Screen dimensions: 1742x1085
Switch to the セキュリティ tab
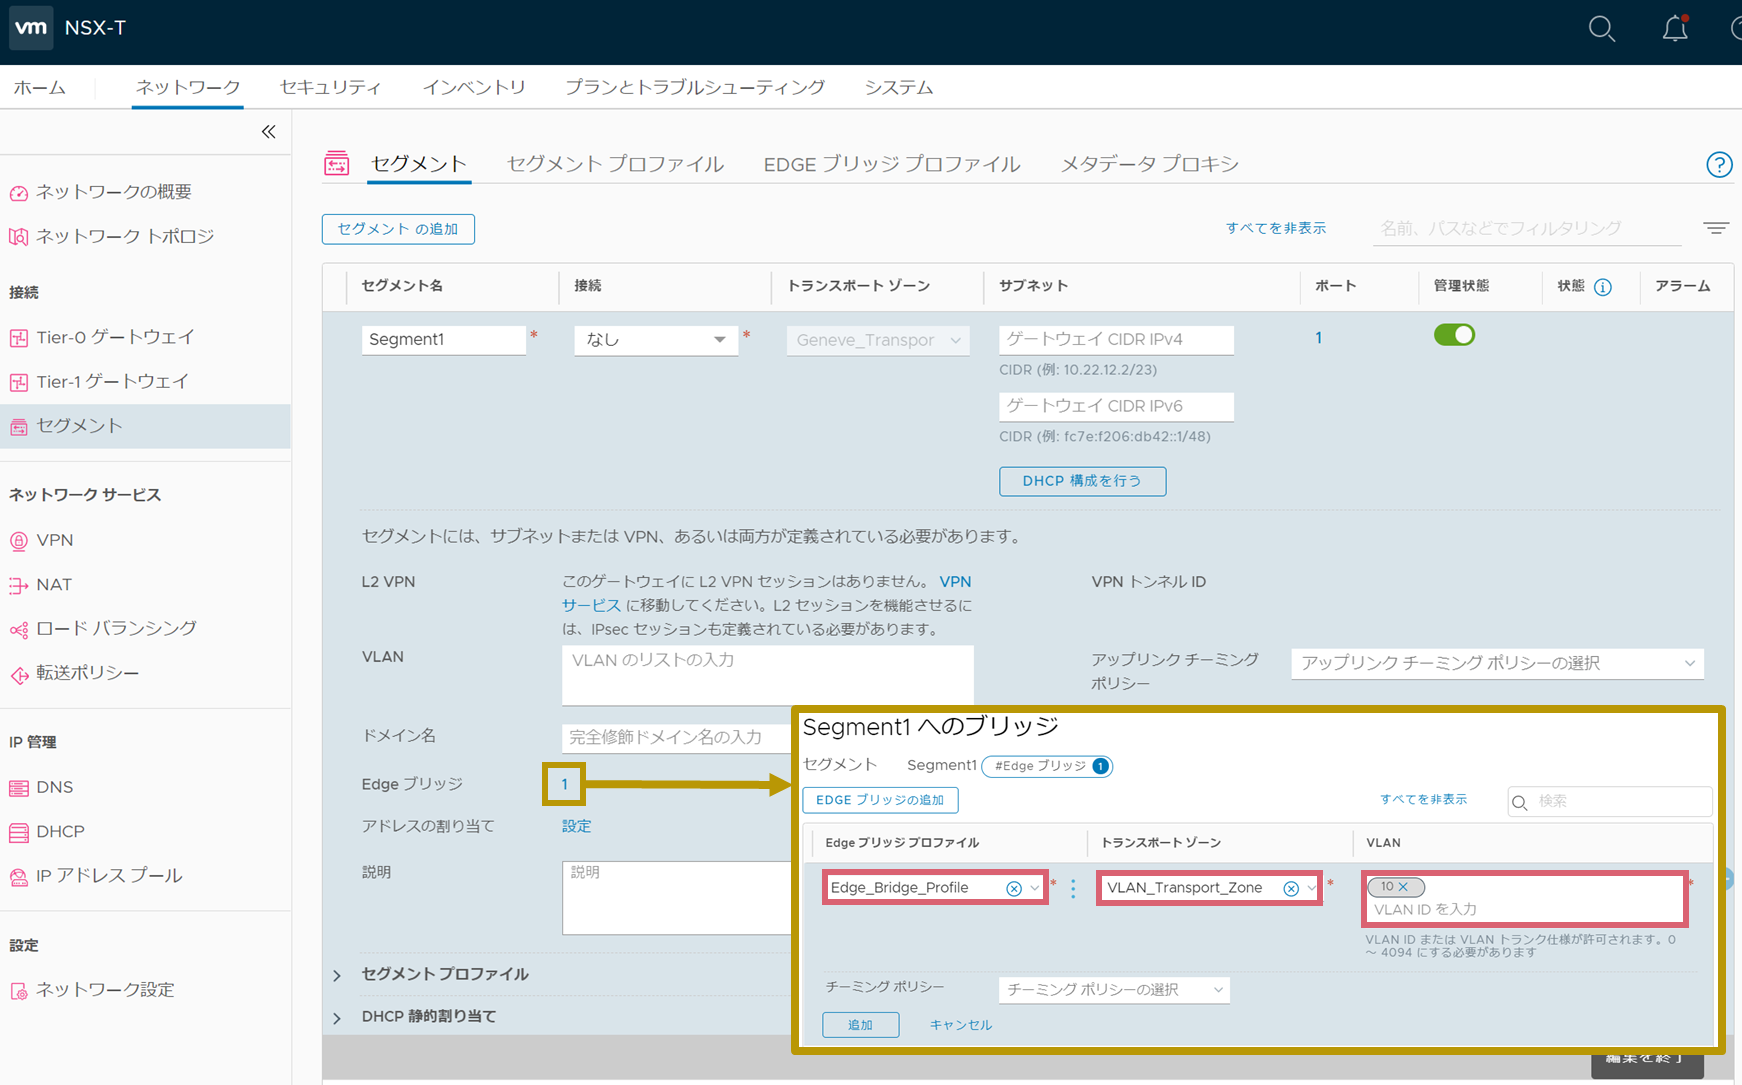pyautogui.click(x=330, y=87)
